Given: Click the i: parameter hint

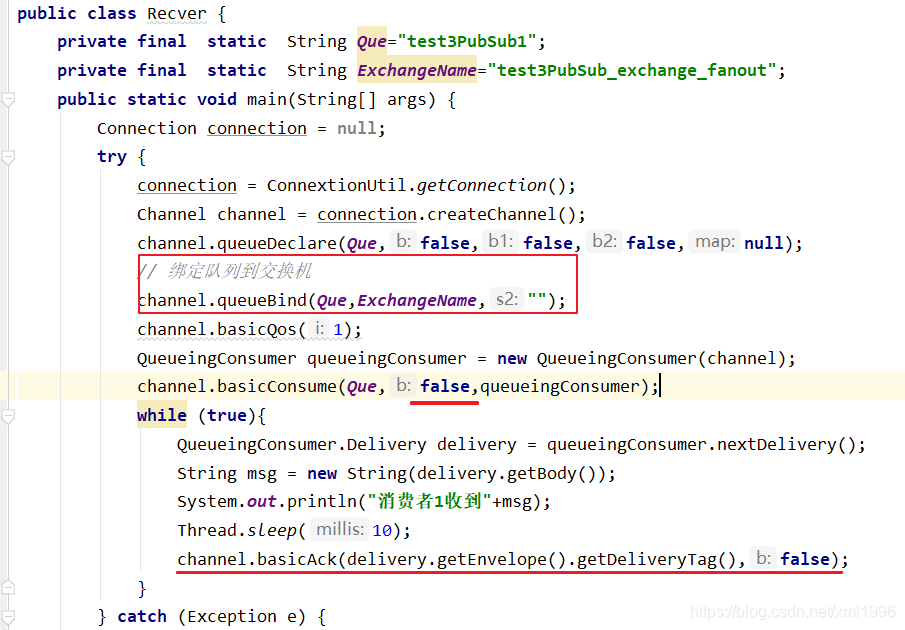Looking at the screenshot, I should click(319, 328).
